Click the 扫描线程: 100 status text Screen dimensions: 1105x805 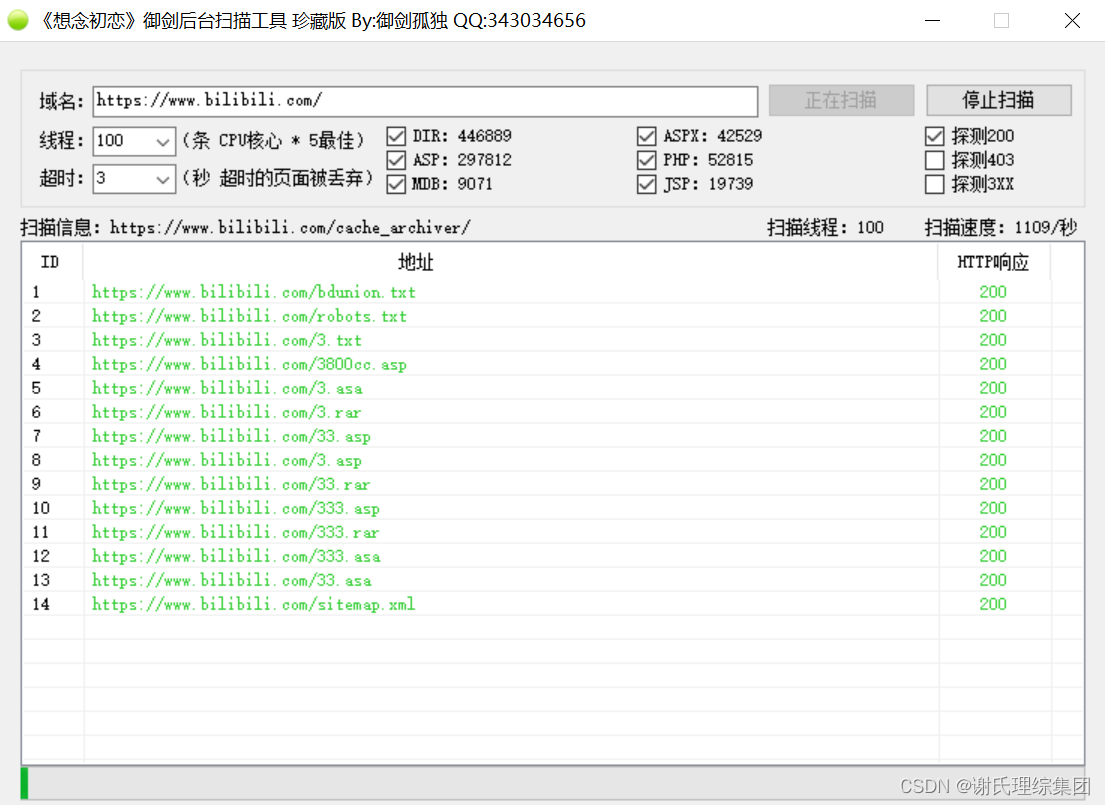(x=825, y=227)
